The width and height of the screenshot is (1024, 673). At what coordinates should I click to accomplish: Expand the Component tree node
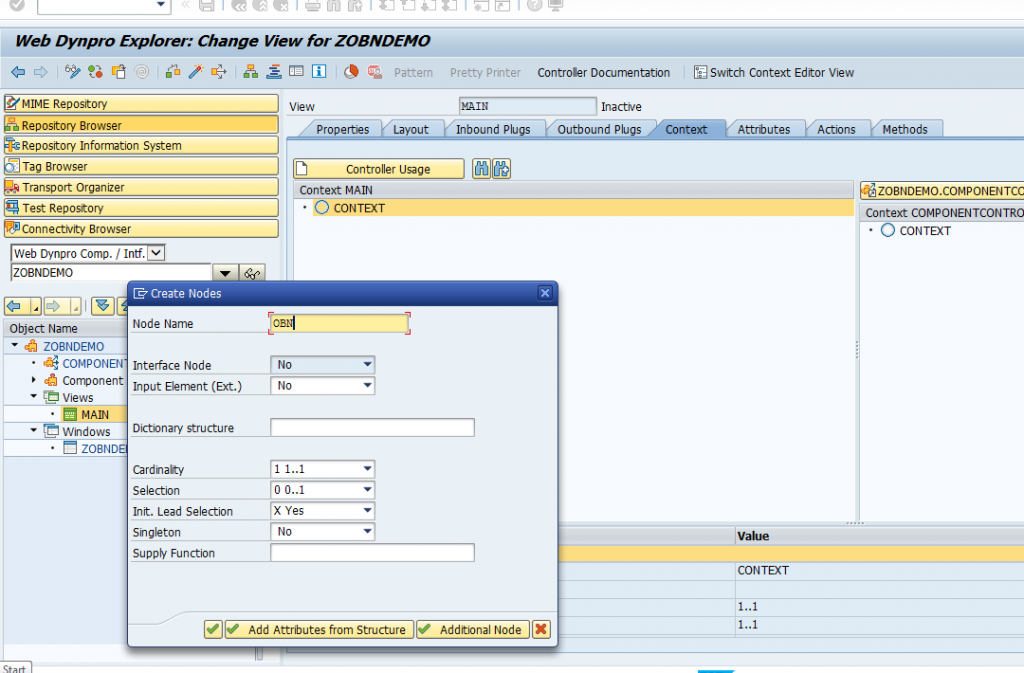[x=34, y=379]
